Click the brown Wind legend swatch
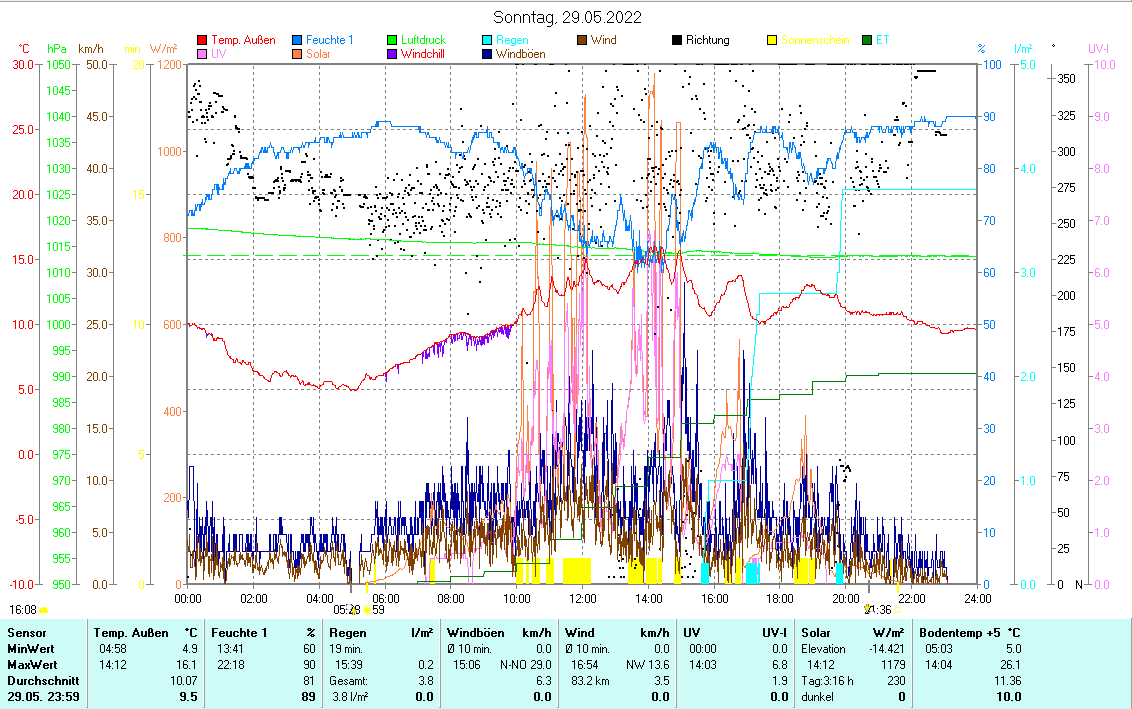1132x709 pixels. click(x=582, y=40)
